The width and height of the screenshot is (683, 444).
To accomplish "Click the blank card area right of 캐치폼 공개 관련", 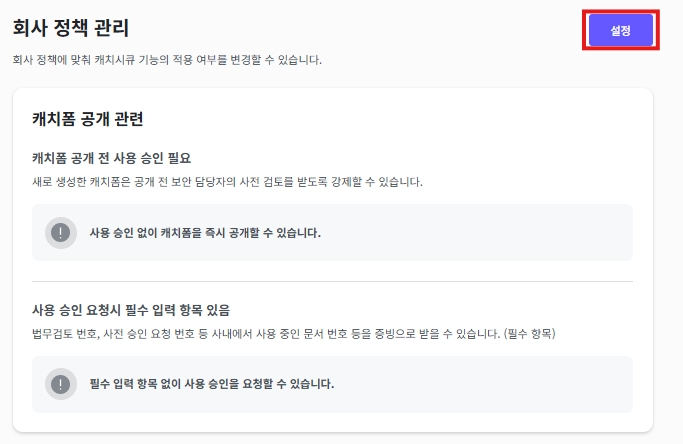I will click(x=400, y=119).
